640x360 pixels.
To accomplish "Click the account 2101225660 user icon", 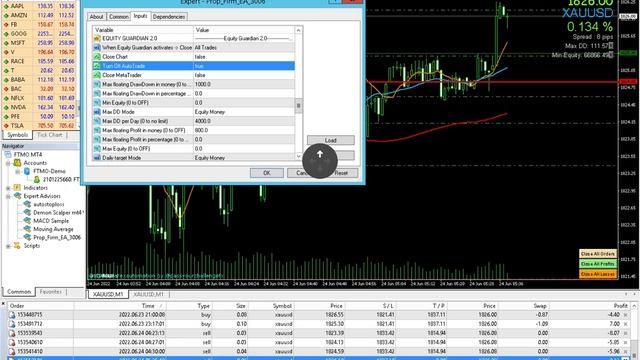I will point(37,180).
